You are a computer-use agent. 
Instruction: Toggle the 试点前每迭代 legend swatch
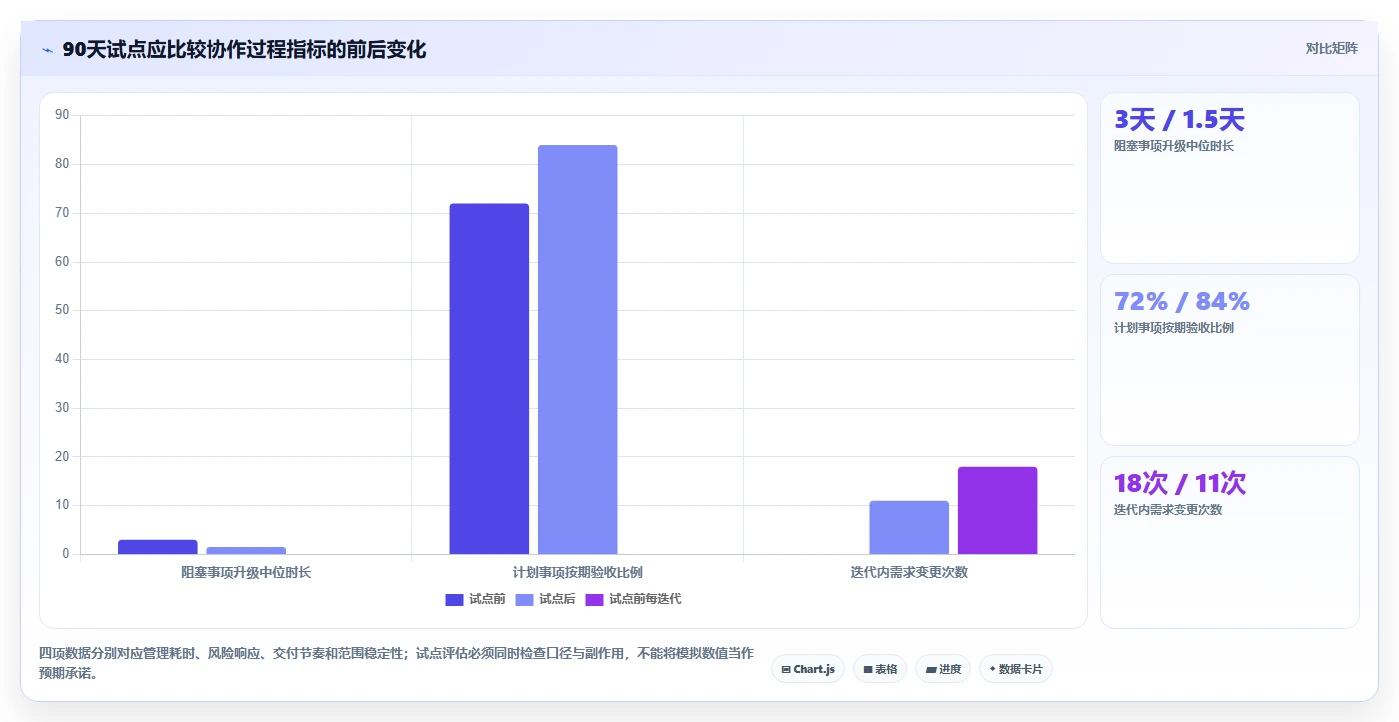594,599
